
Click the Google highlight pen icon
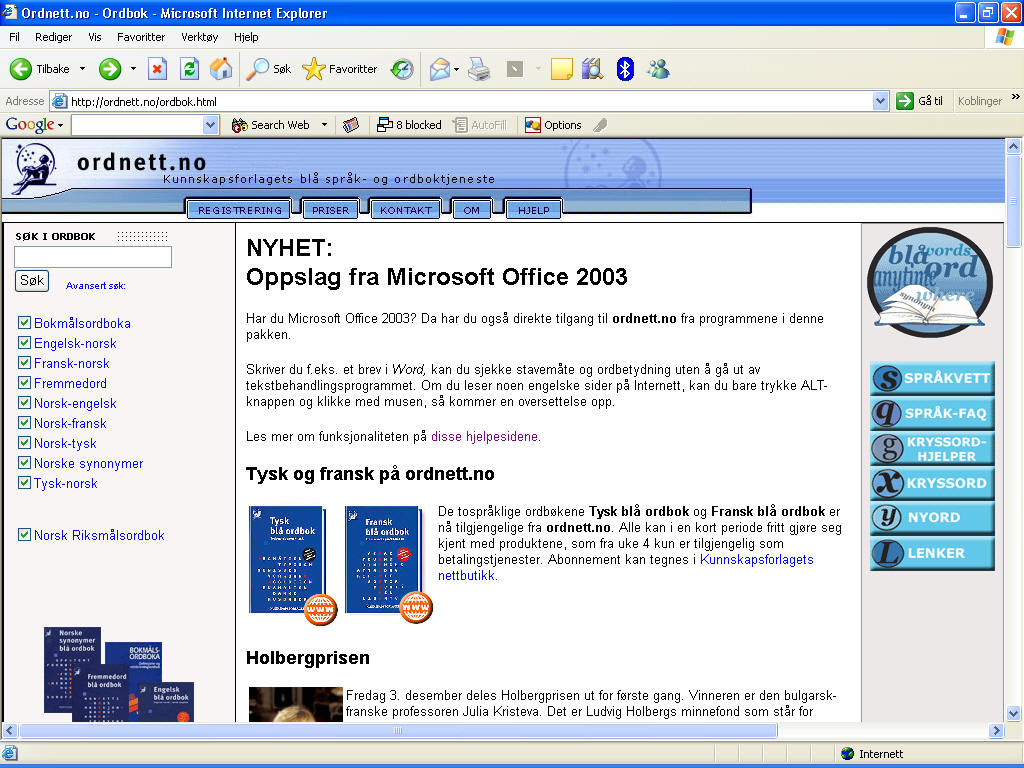click(x=600, y=125)
